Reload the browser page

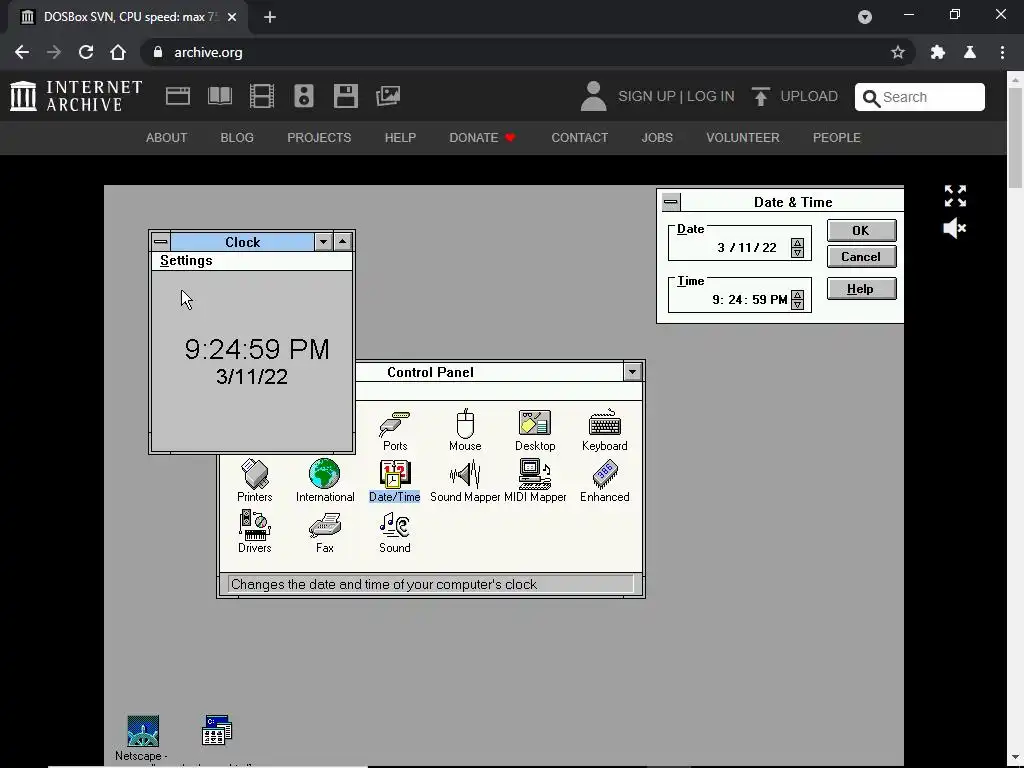point(86,52)
